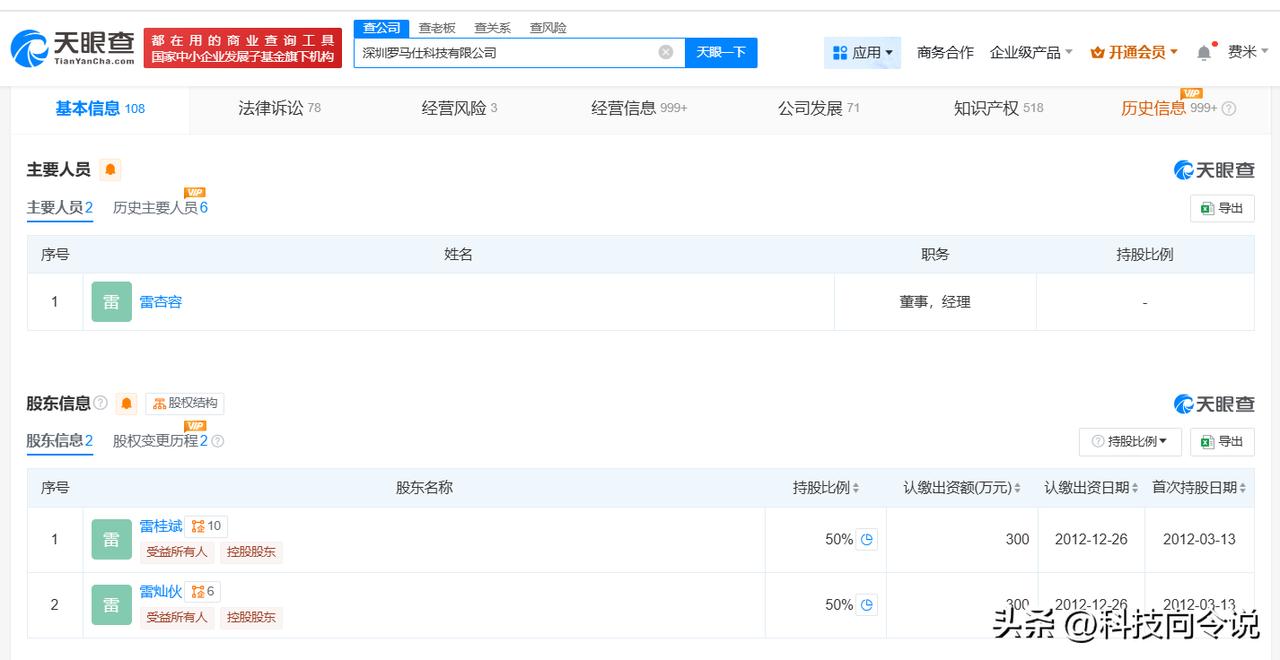Switch to the 知识产权 tab

[998, 108]
